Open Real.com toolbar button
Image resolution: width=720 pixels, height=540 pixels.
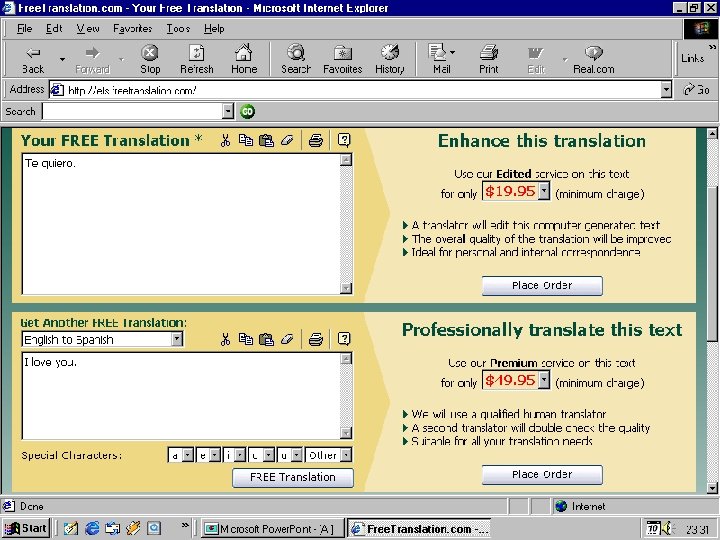tap(593, 59)
